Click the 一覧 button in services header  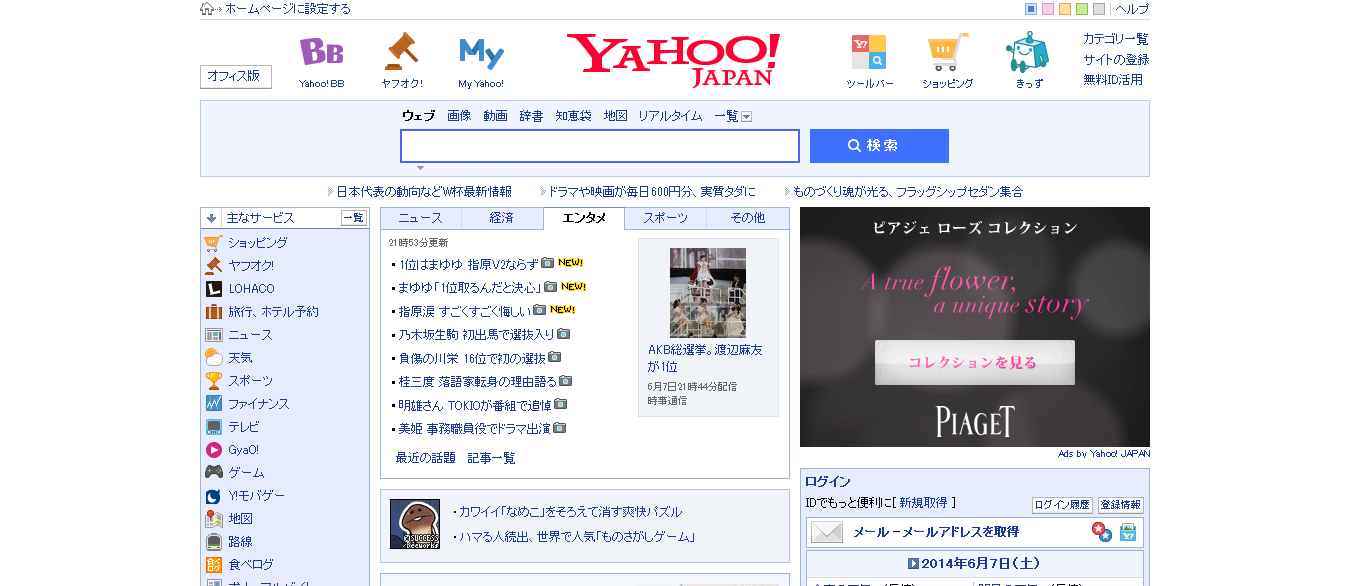[354, 218]
